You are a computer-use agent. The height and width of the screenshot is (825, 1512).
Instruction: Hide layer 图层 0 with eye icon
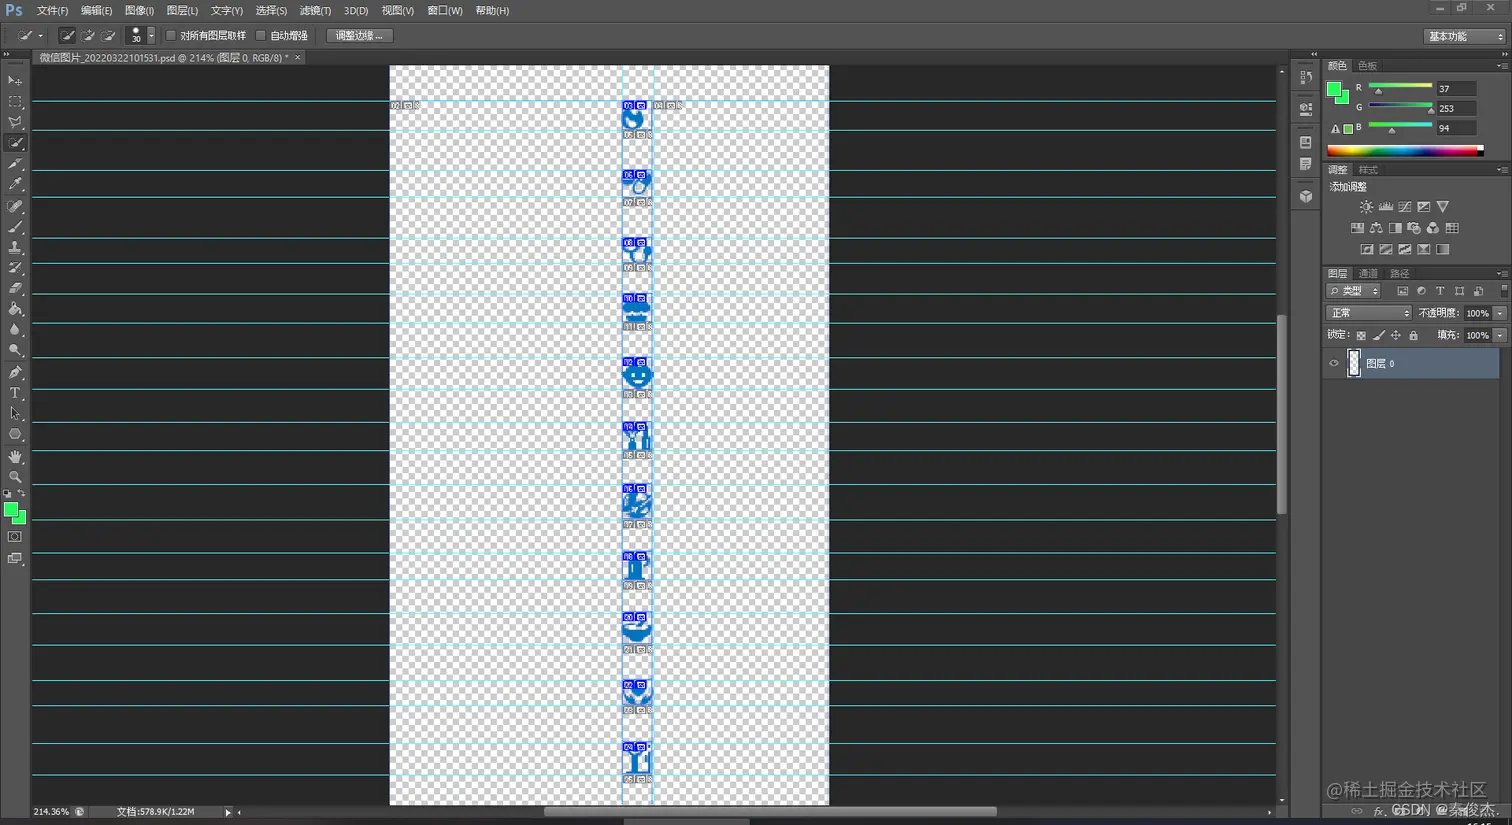(x=1333, y=364)
